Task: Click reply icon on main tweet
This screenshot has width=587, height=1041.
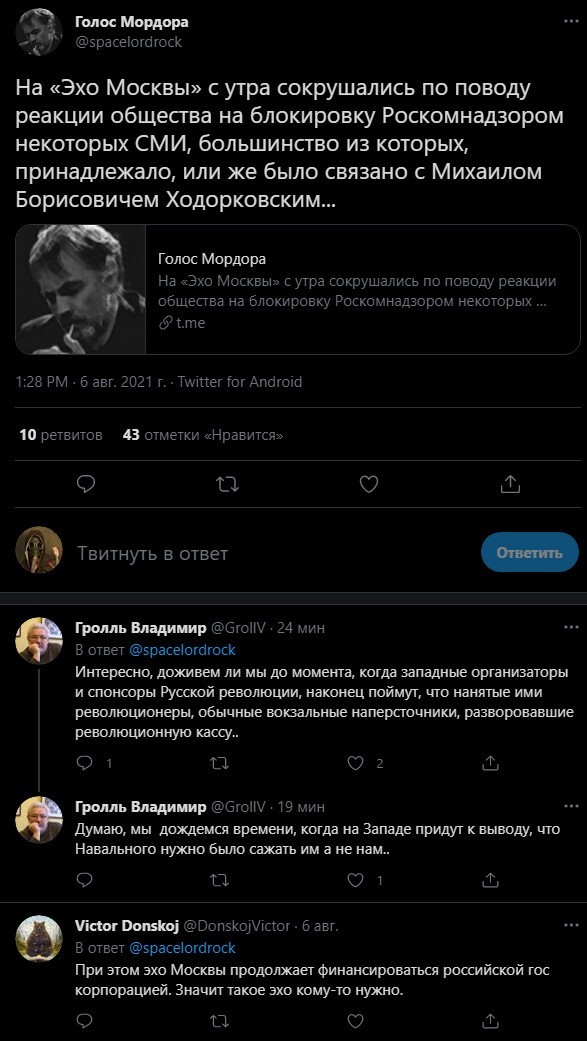Action: pos(86,484)
